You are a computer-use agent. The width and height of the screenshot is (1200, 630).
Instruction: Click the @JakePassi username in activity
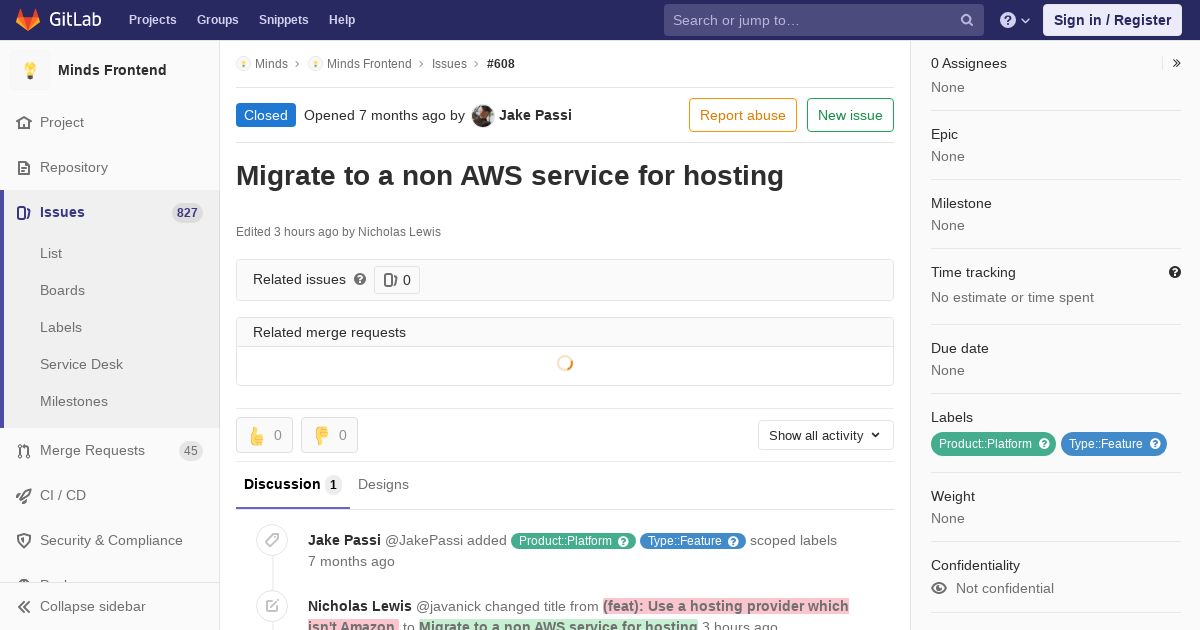(x=424, y=540)
